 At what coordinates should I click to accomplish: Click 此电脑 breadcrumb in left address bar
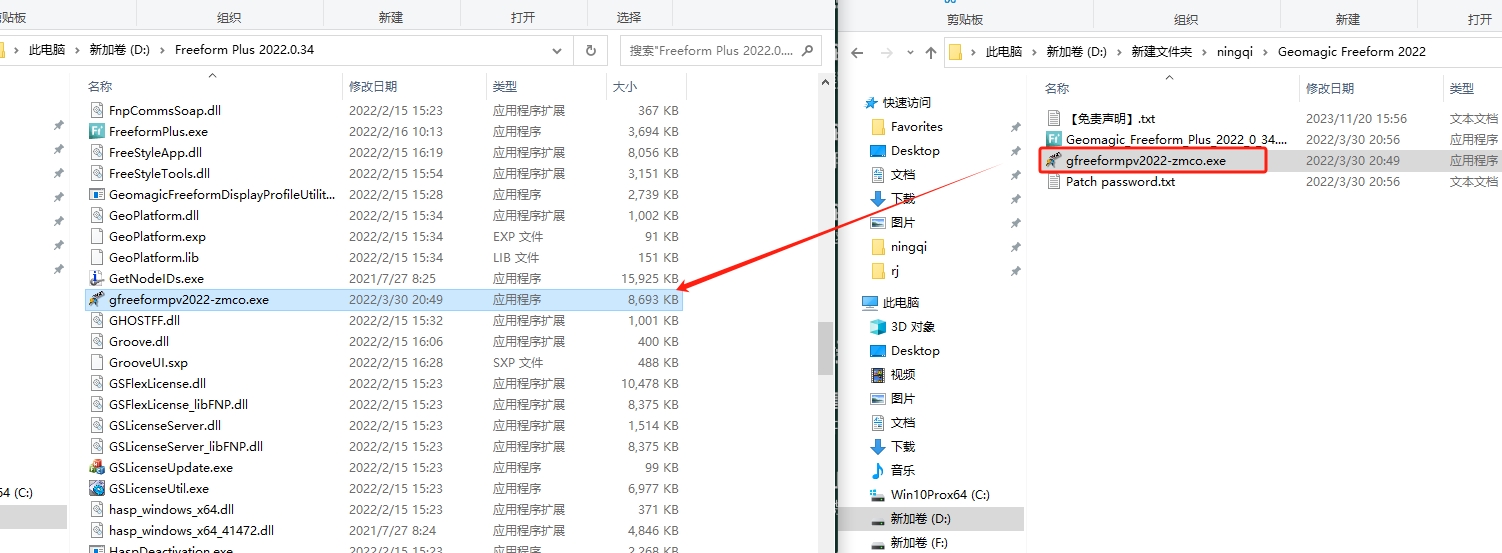coord(47,50)
